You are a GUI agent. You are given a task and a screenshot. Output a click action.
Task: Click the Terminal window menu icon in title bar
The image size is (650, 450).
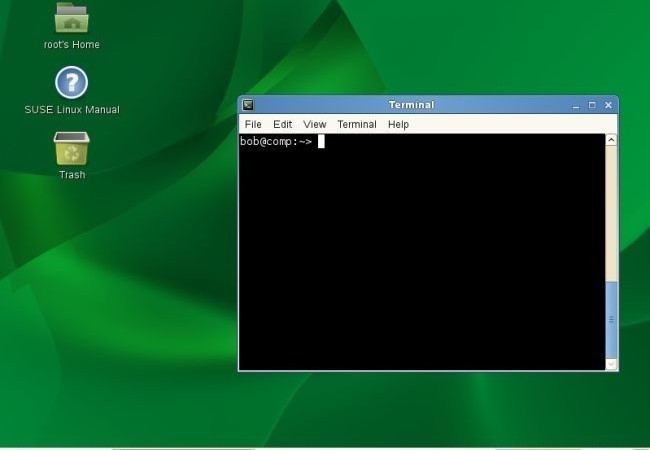248,105
